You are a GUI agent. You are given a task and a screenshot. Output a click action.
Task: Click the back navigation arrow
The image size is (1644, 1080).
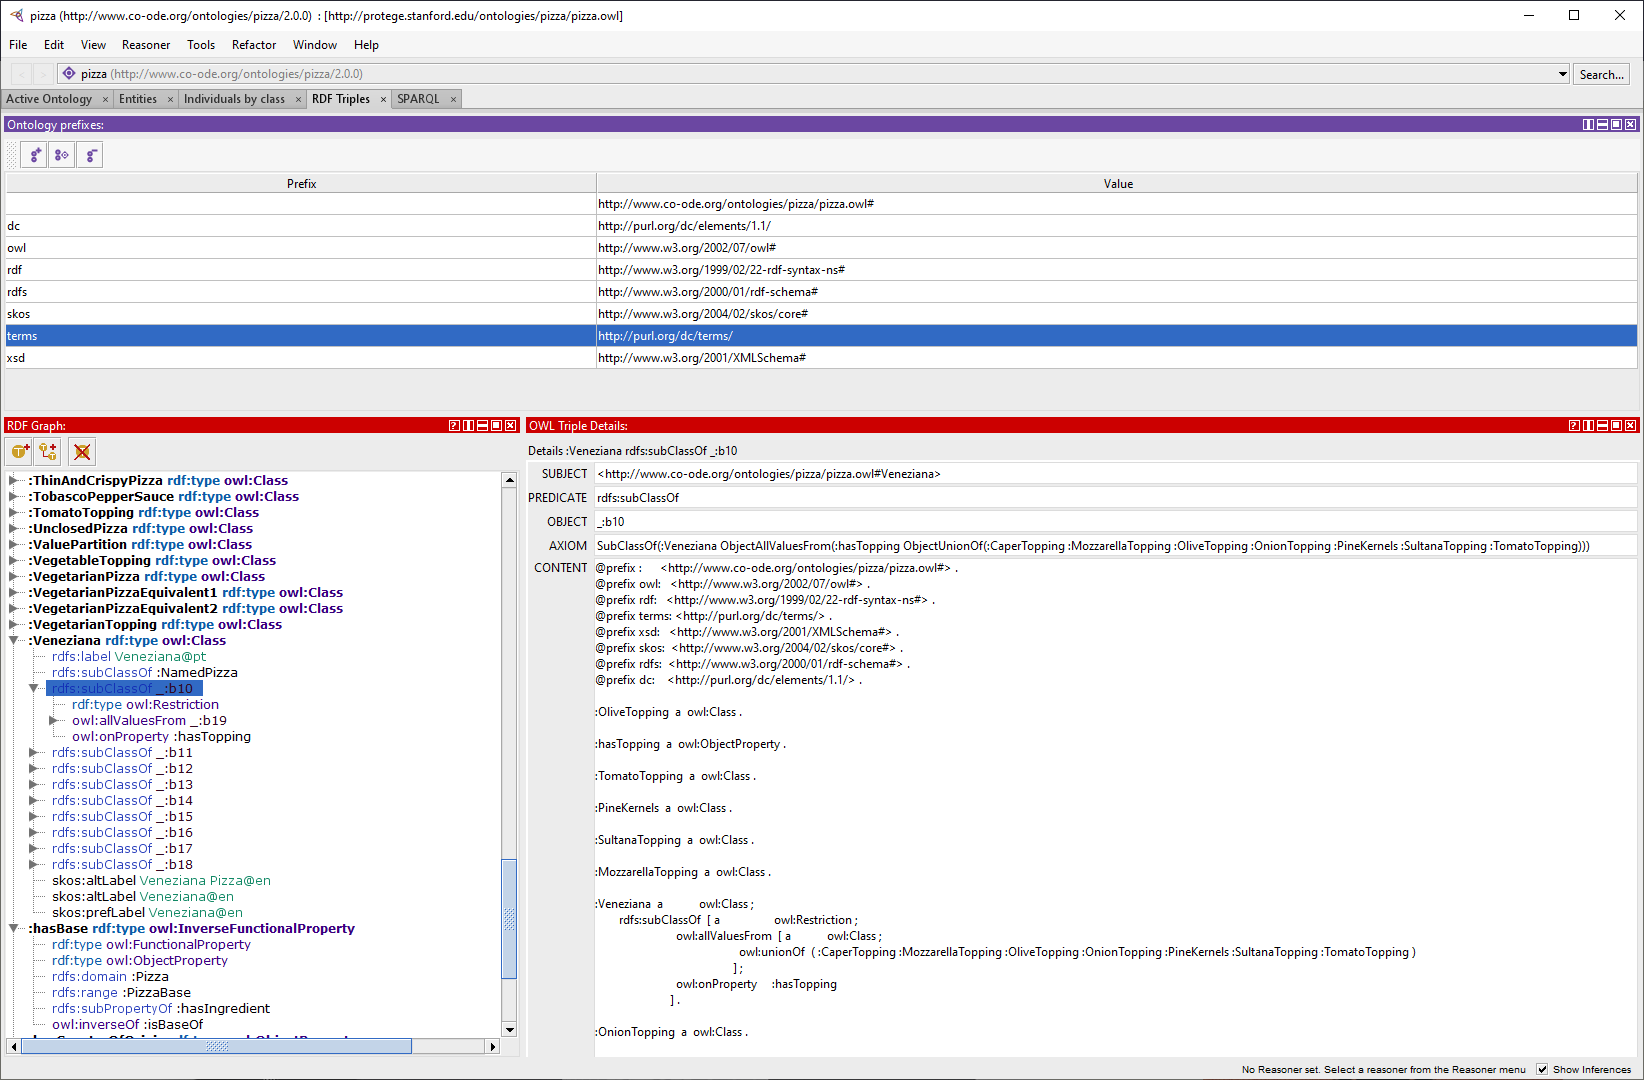click(22, 74)
